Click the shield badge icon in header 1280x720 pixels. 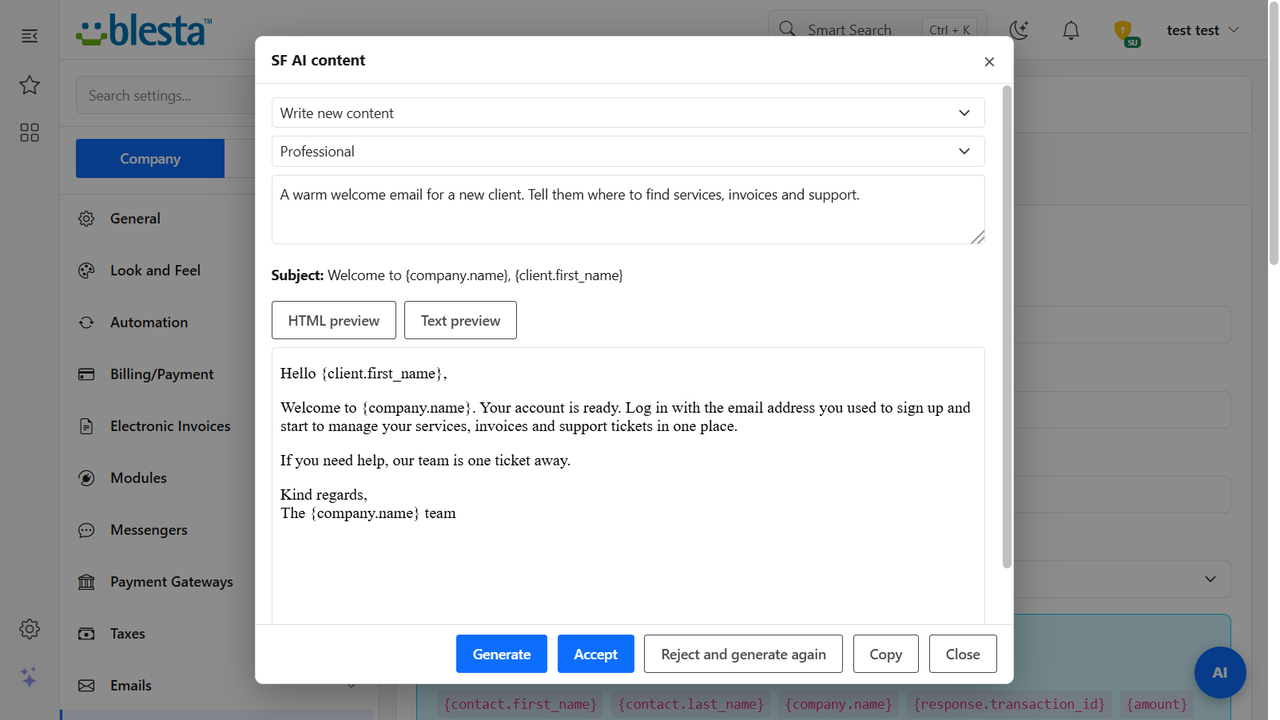(x=1125, y=32)
